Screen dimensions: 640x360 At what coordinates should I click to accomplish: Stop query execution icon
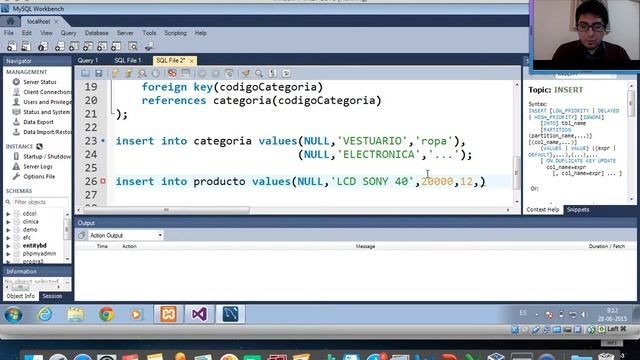[156, 73]
